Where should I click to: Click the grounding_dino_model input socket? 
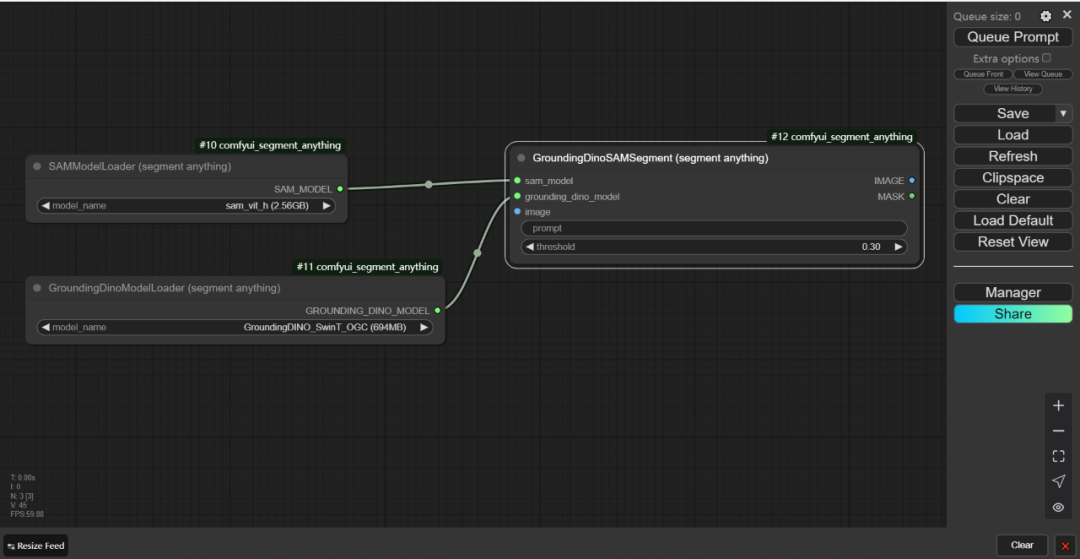coord(517,196)
